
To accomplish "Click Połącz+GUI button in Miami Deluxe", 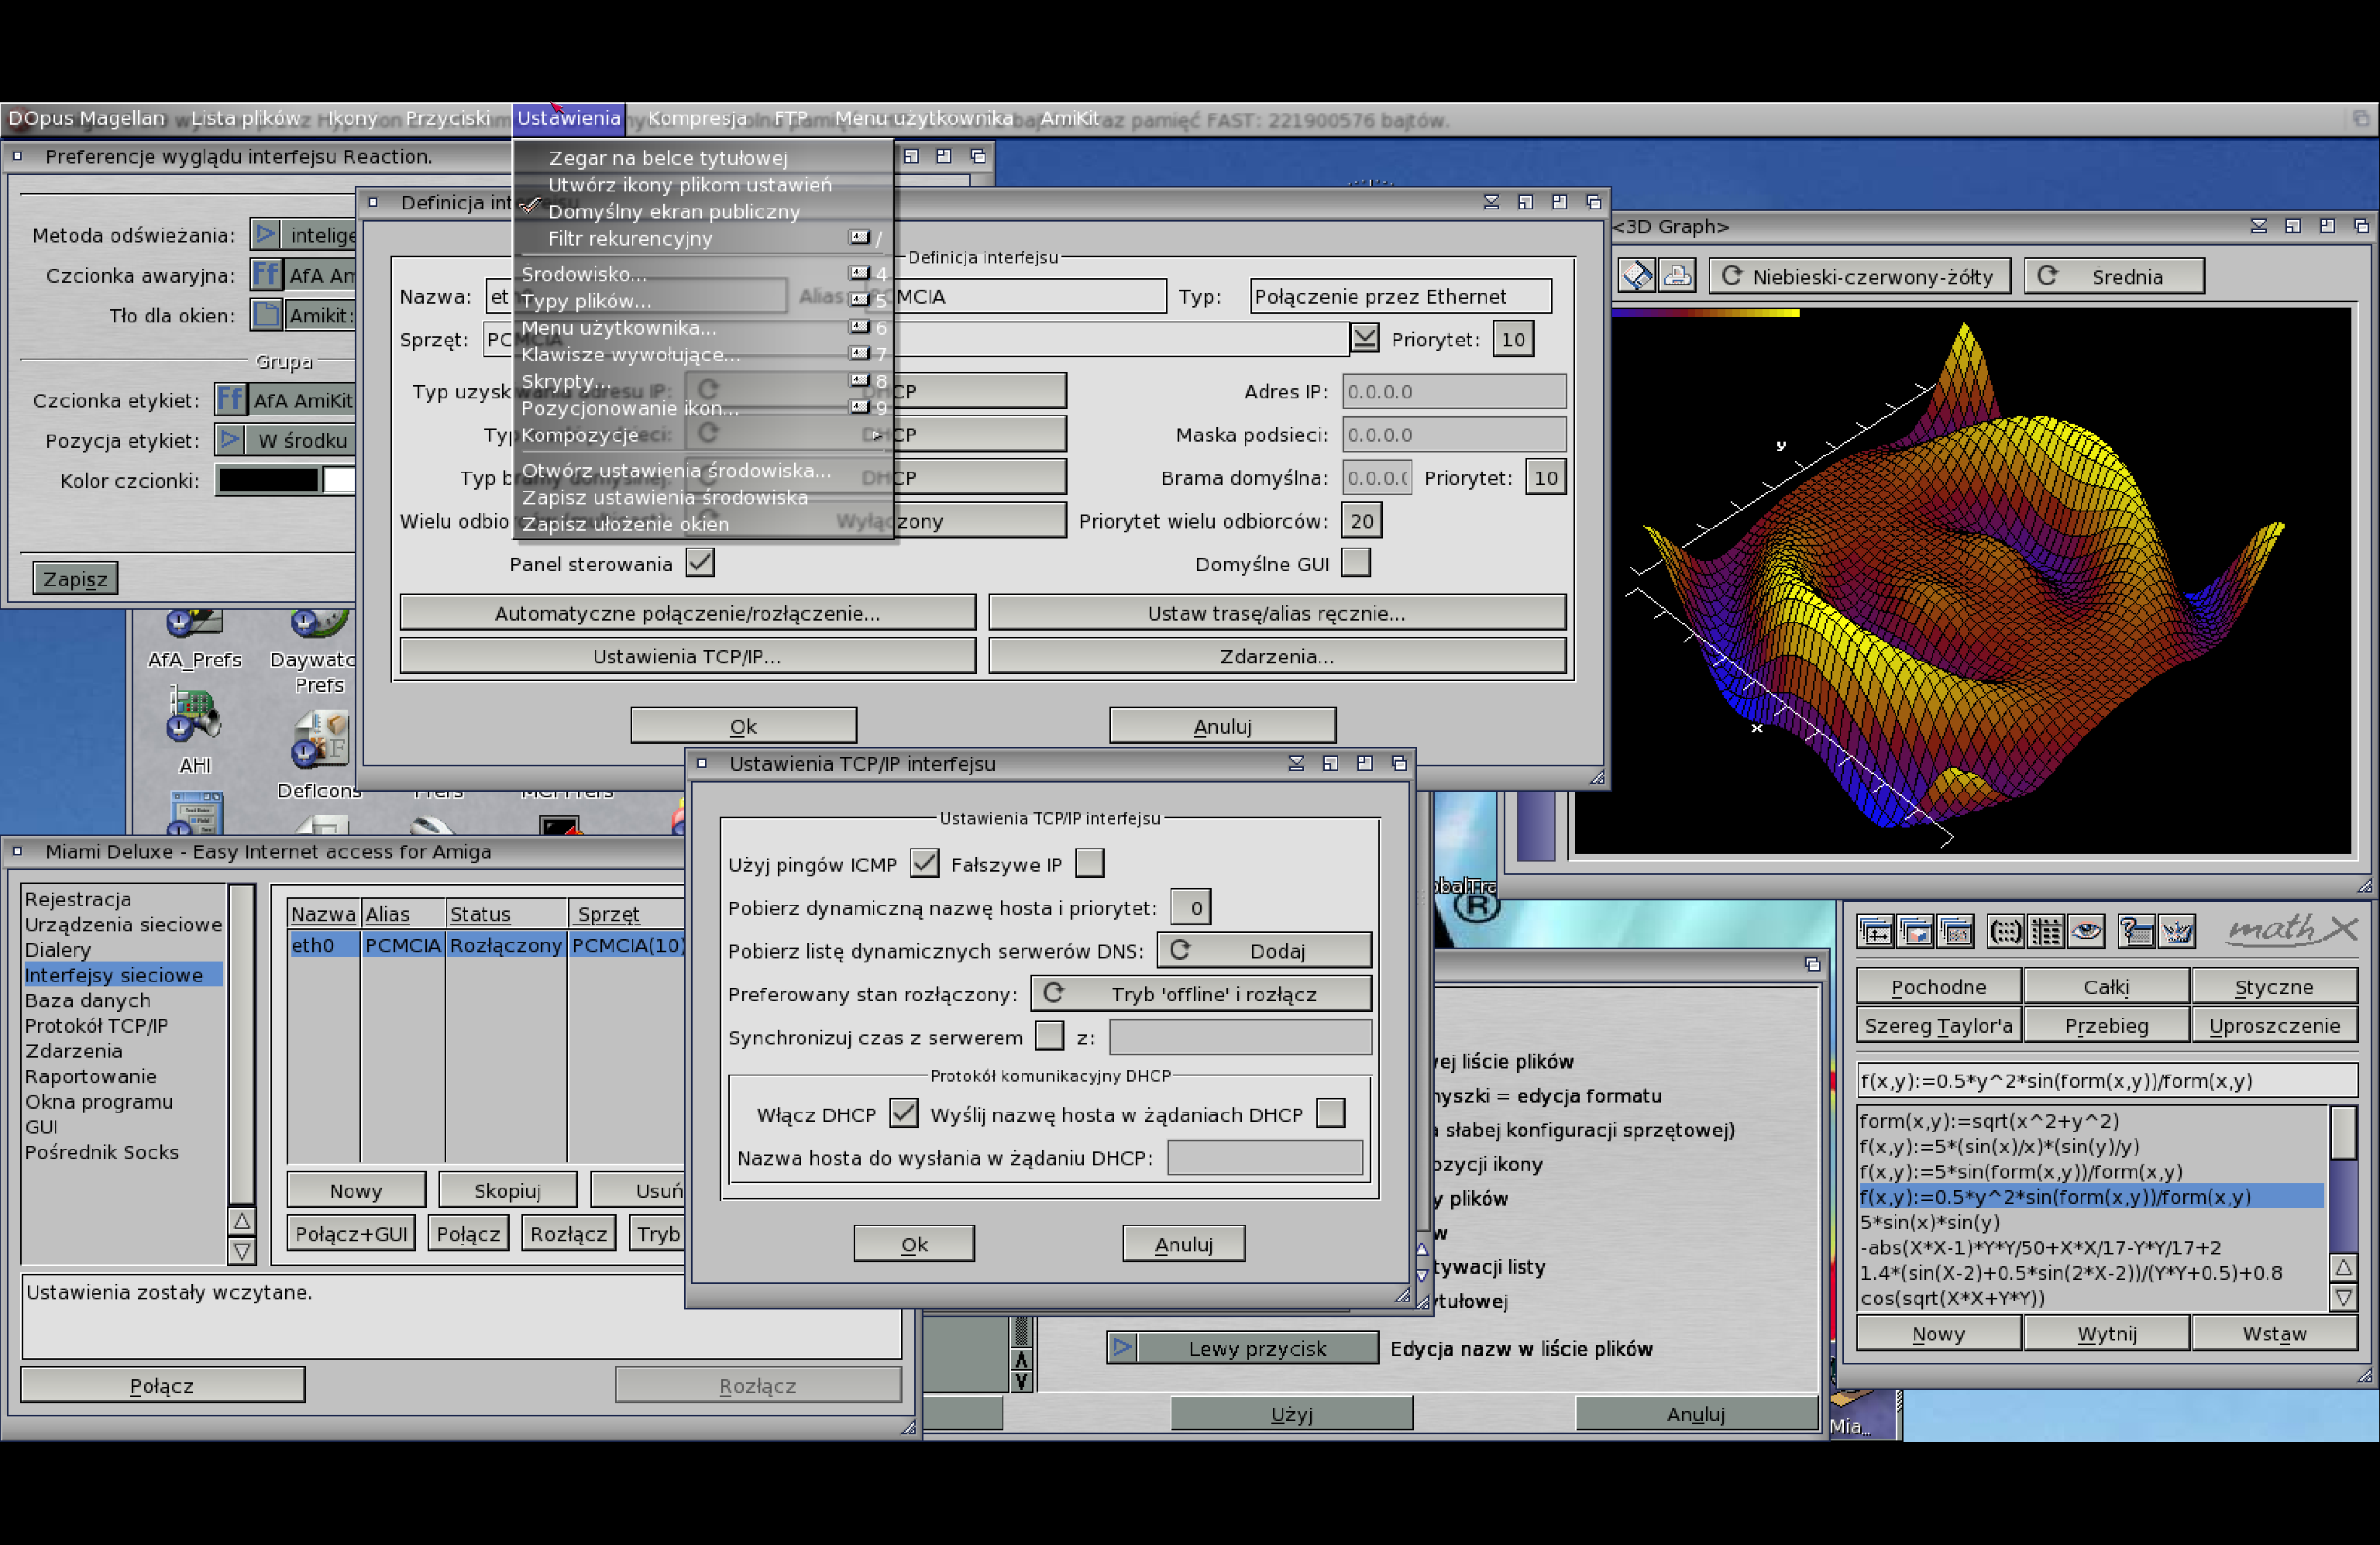I will [x=351, y=1233].
